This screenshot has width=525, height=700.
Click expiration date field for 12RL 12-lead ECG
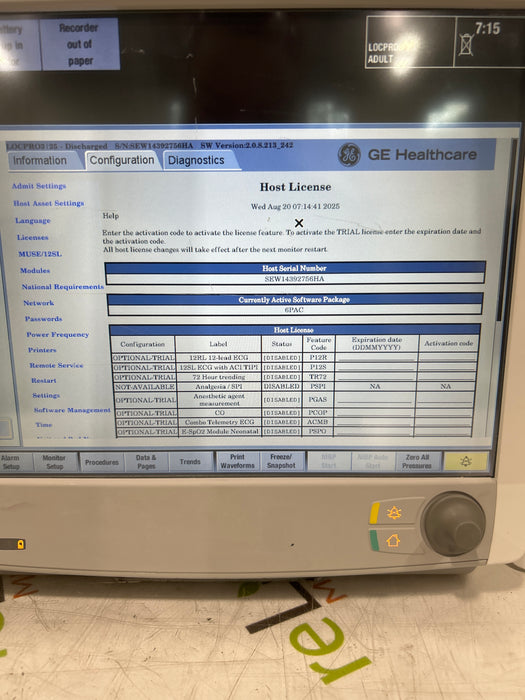(376, 358)
